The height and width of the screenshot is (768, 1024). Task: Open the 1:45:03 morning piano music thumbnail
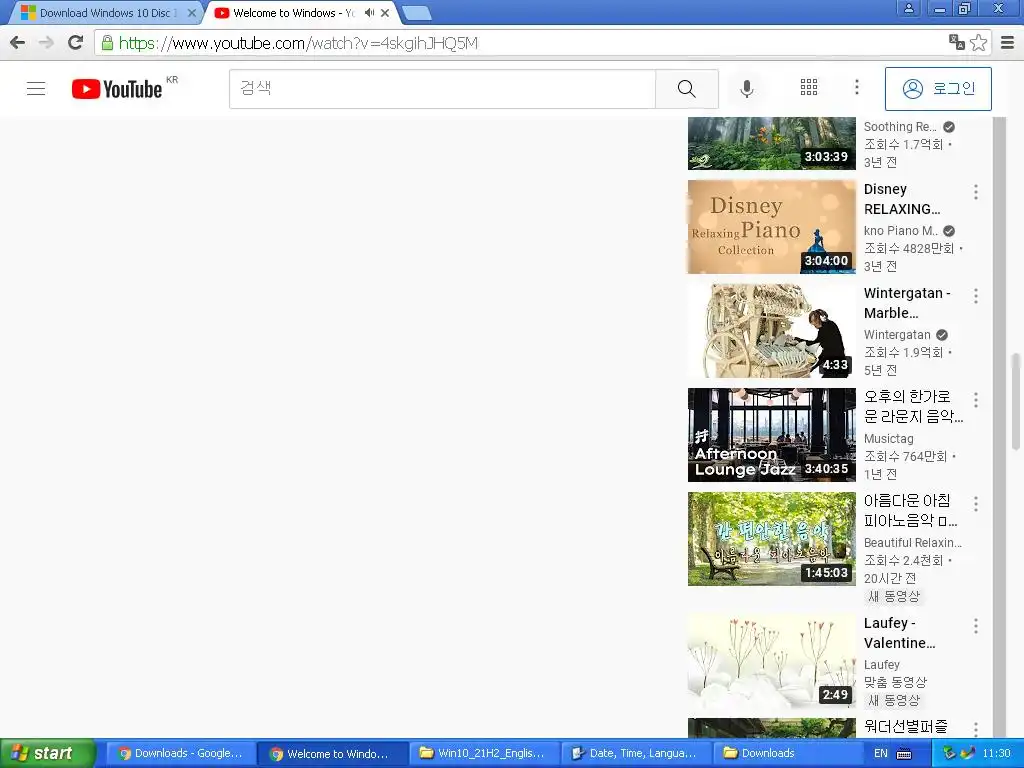[x=771, y=539]
